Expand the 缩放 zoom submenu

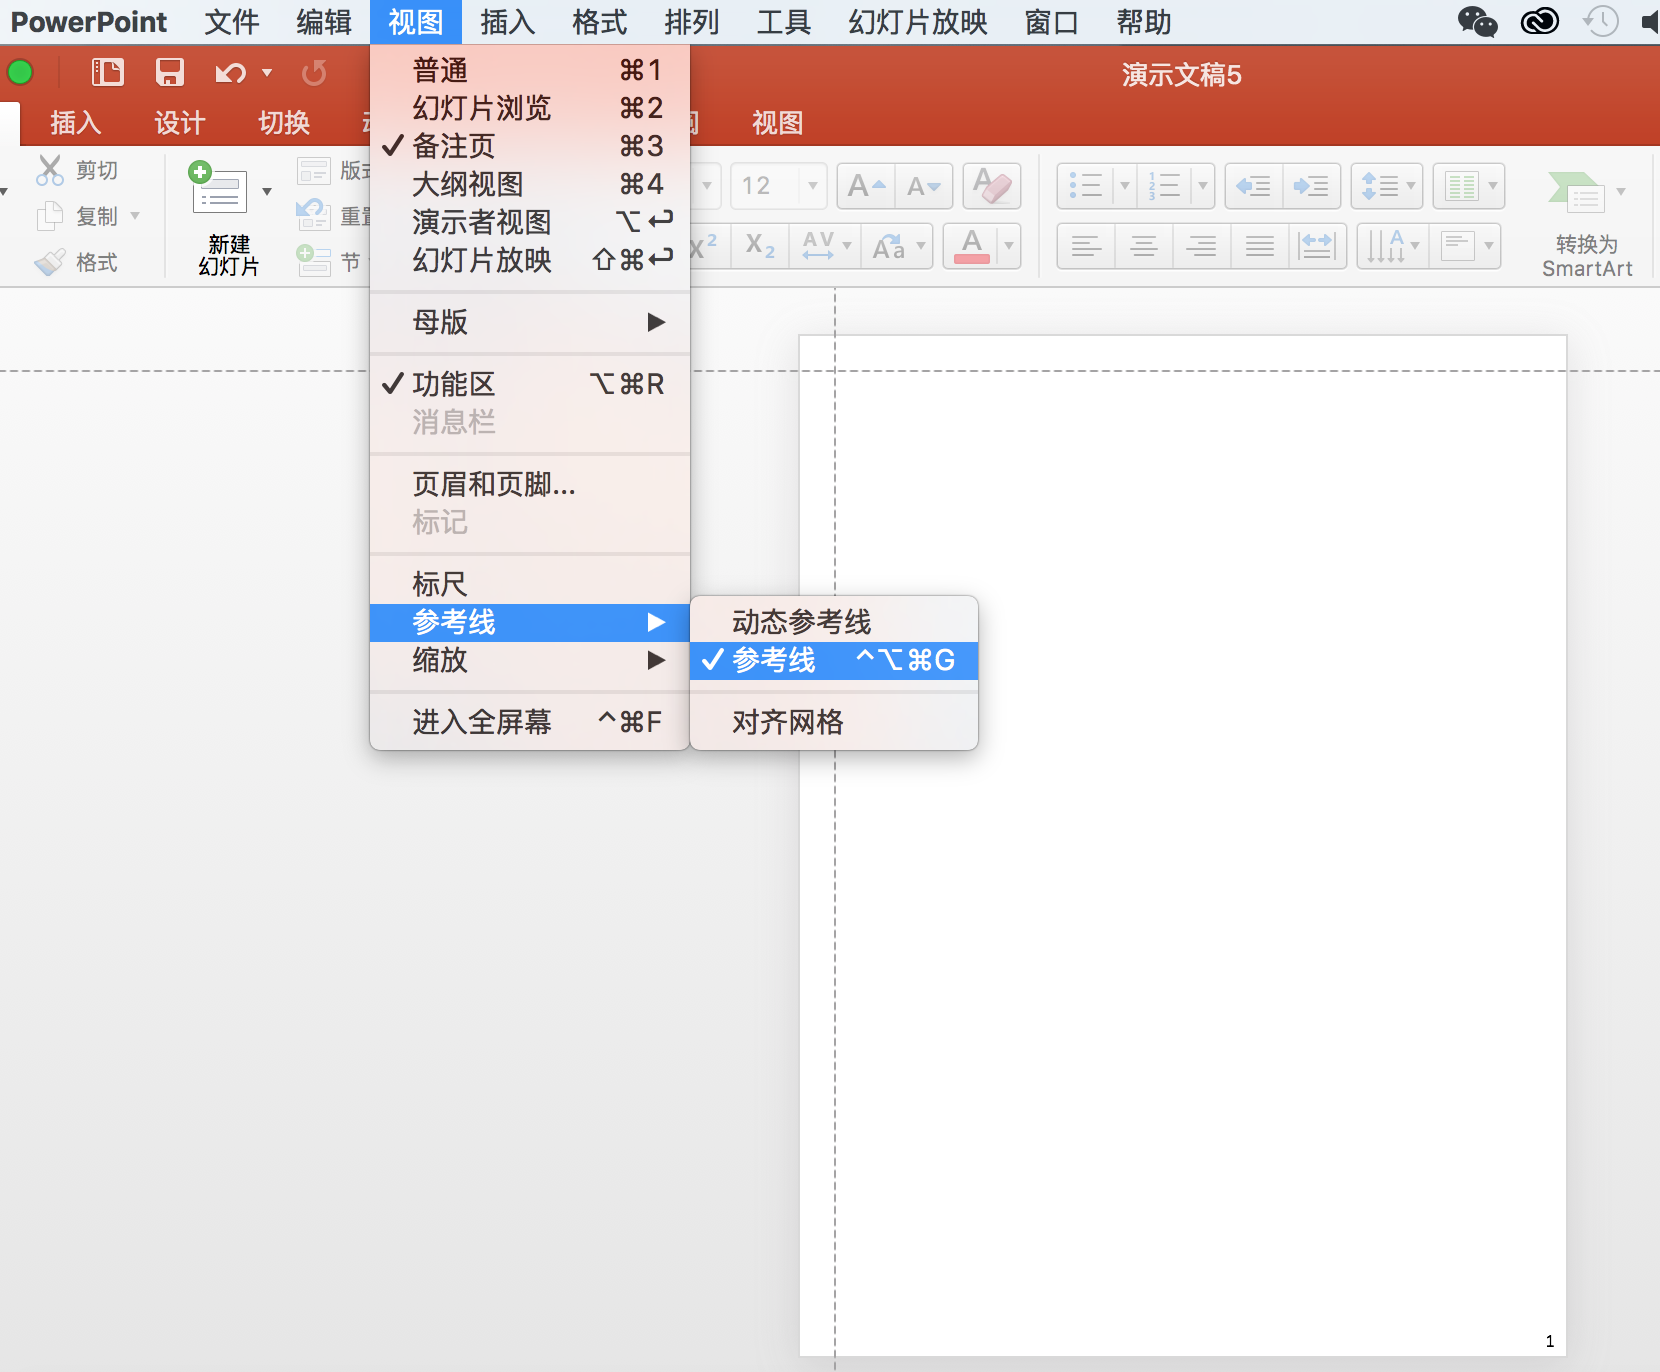[530, 660]
